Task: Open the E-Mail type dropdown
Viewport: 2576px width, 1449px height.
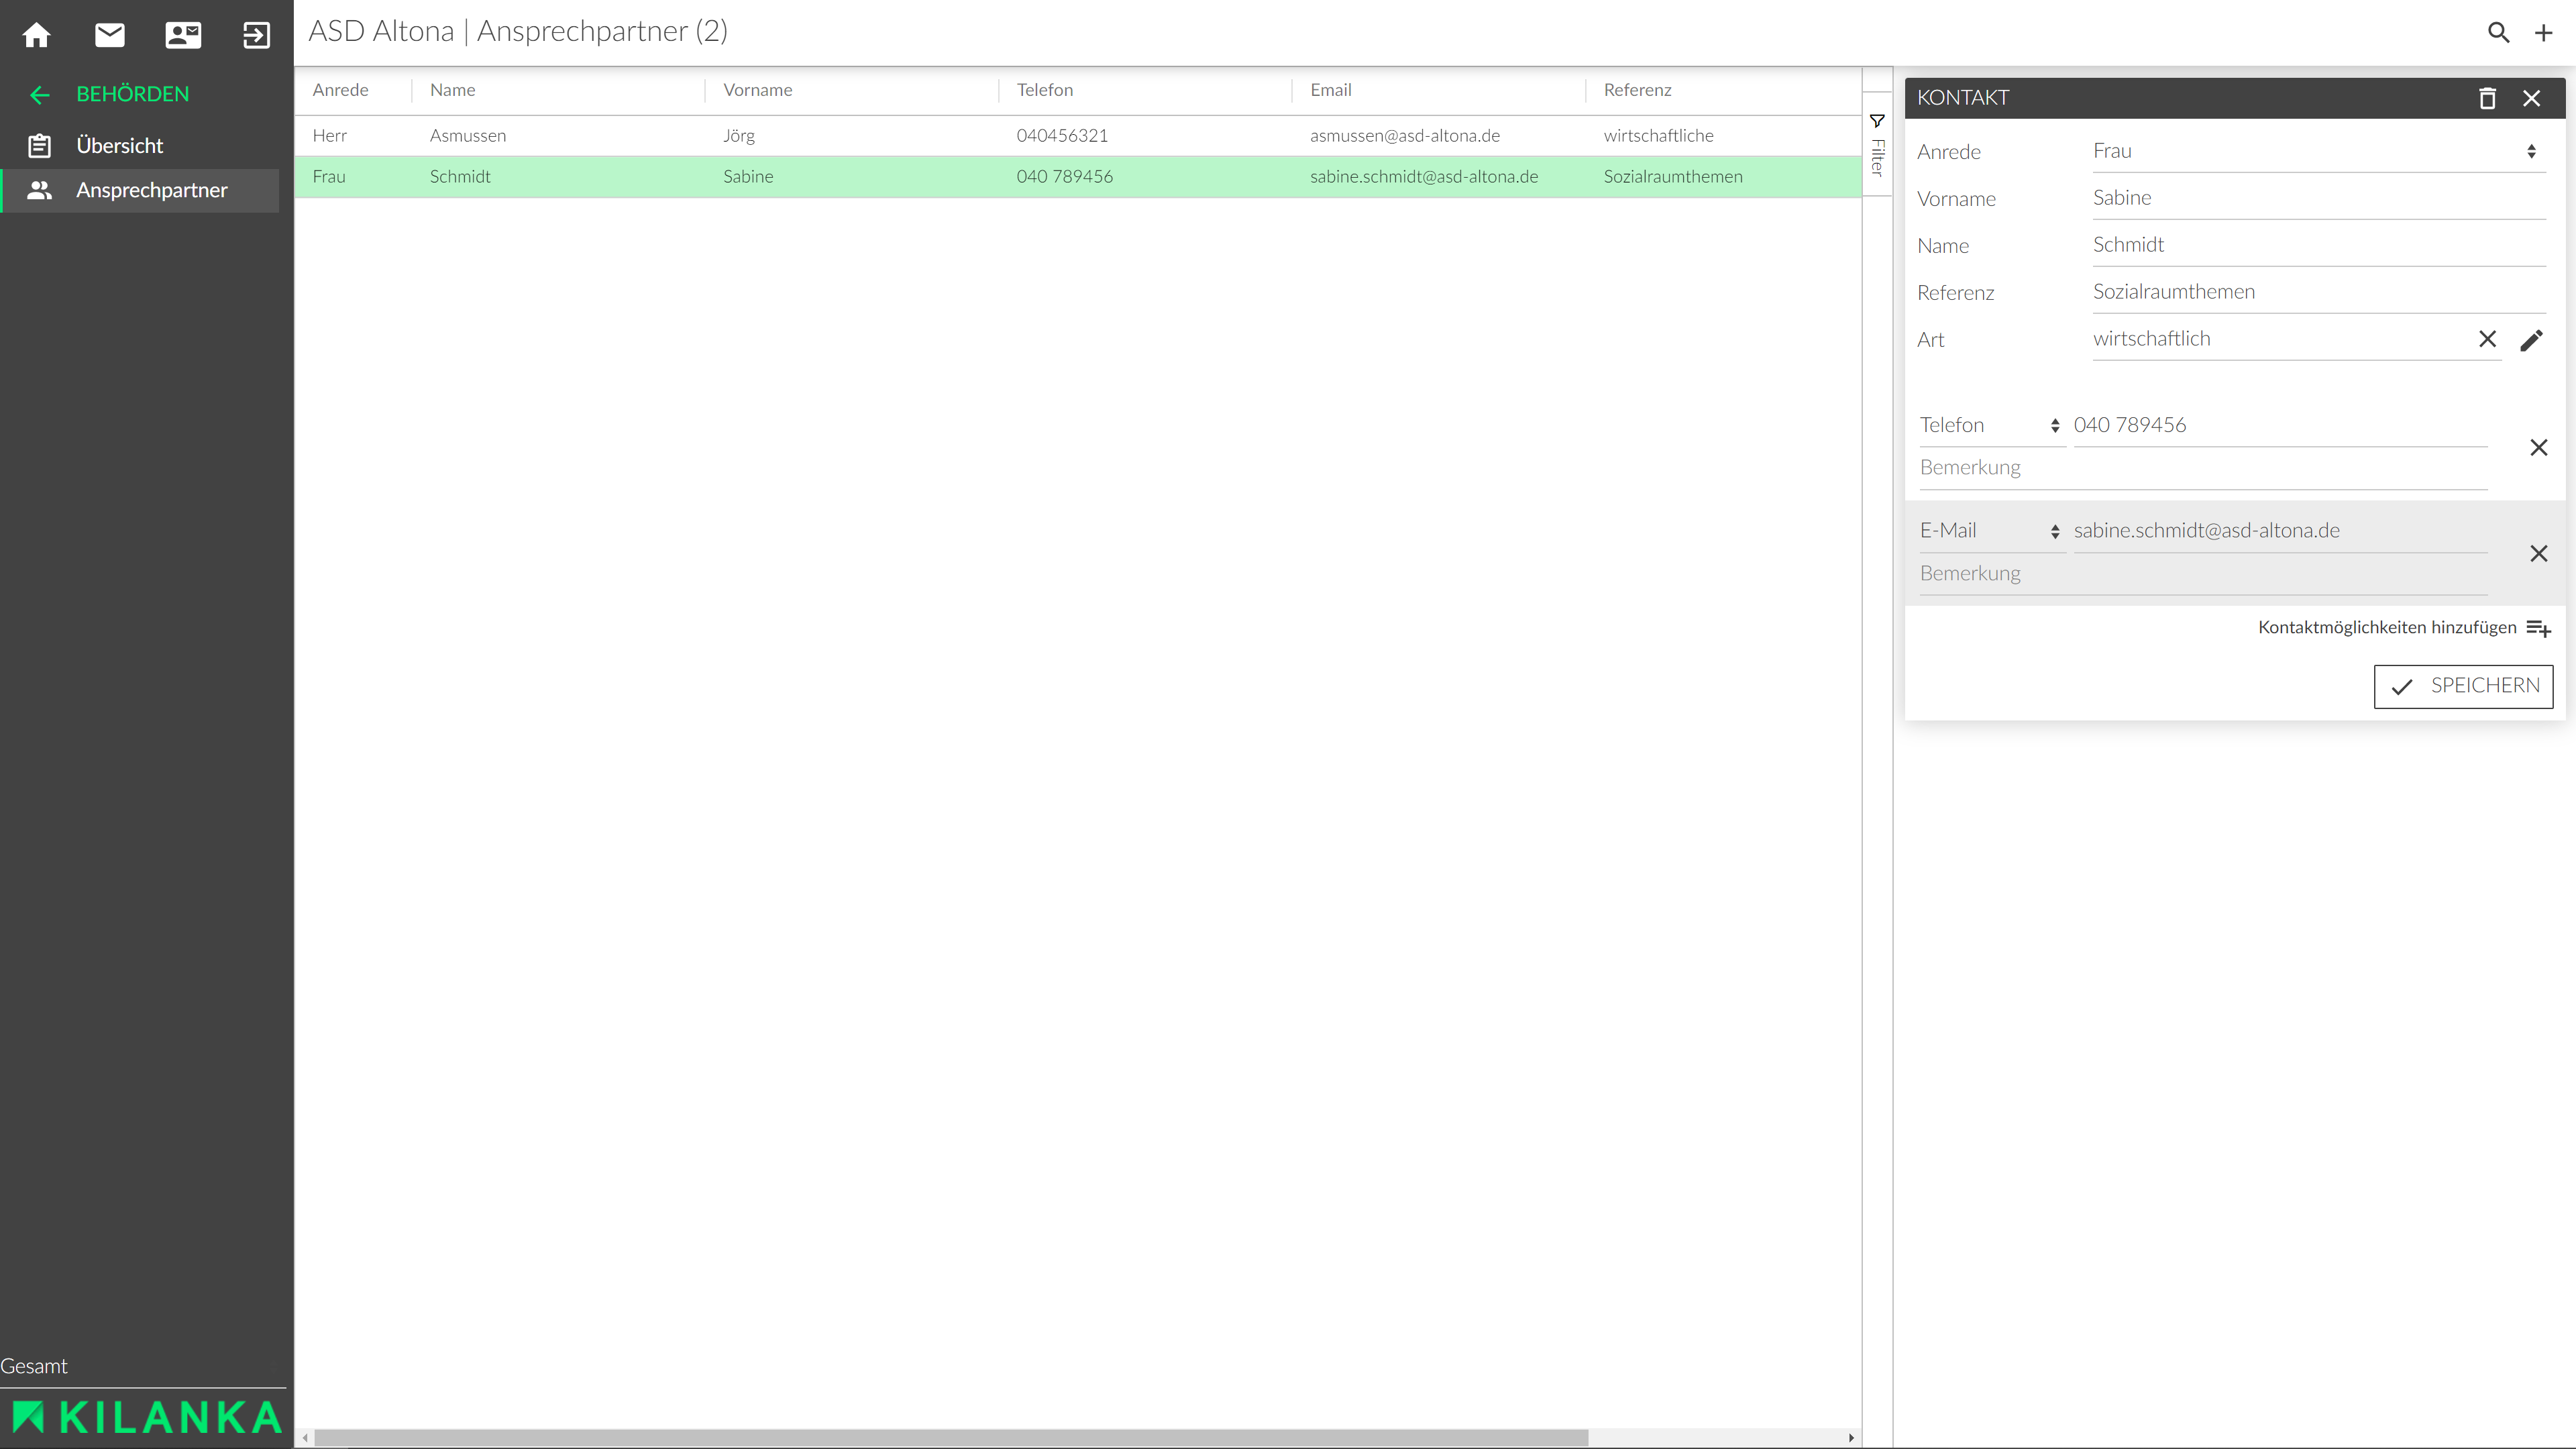Action: [x=1989, y=531]
